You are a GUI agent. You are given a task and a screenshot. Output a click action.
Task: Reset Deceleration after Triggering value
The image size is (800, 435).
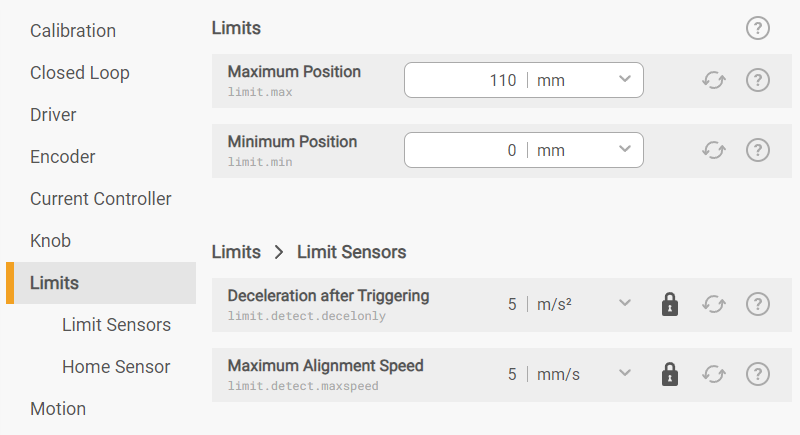713,304
